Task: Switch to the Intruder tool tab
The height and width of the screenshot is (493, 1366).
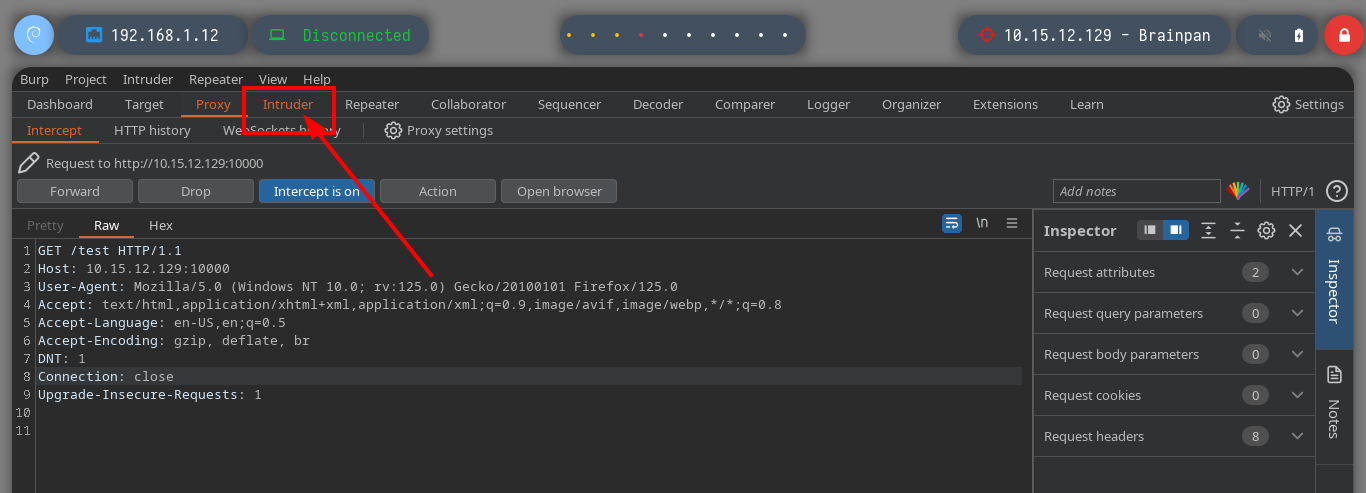Action: pos(288,104)
